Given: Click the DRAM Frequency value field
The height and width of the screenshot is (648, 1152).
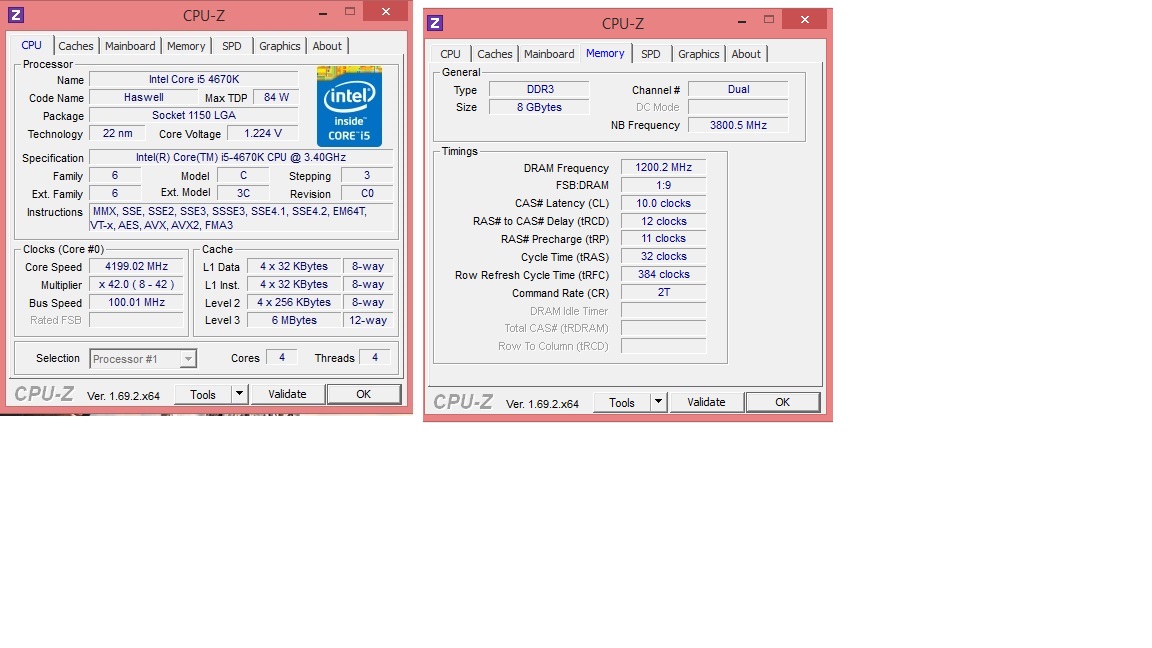Looking at the screenshot, I should point(663,168).
